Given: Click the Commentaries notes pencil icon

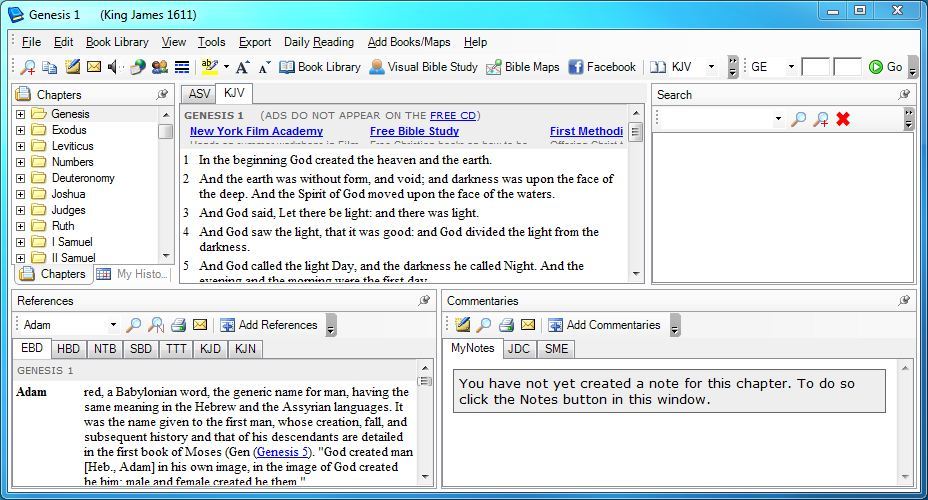Looking at the screenshot, I should (462, 325).
